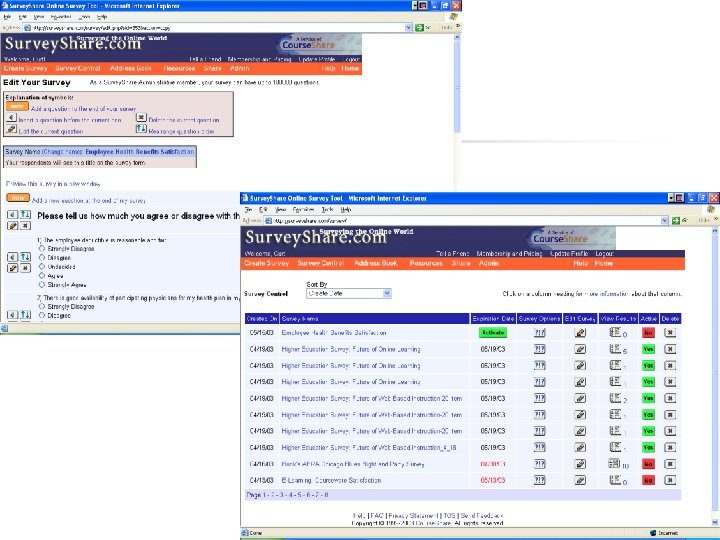
Task: Delete the E-Learning Courseware Satisfaction survey
Action: (670, 480)
